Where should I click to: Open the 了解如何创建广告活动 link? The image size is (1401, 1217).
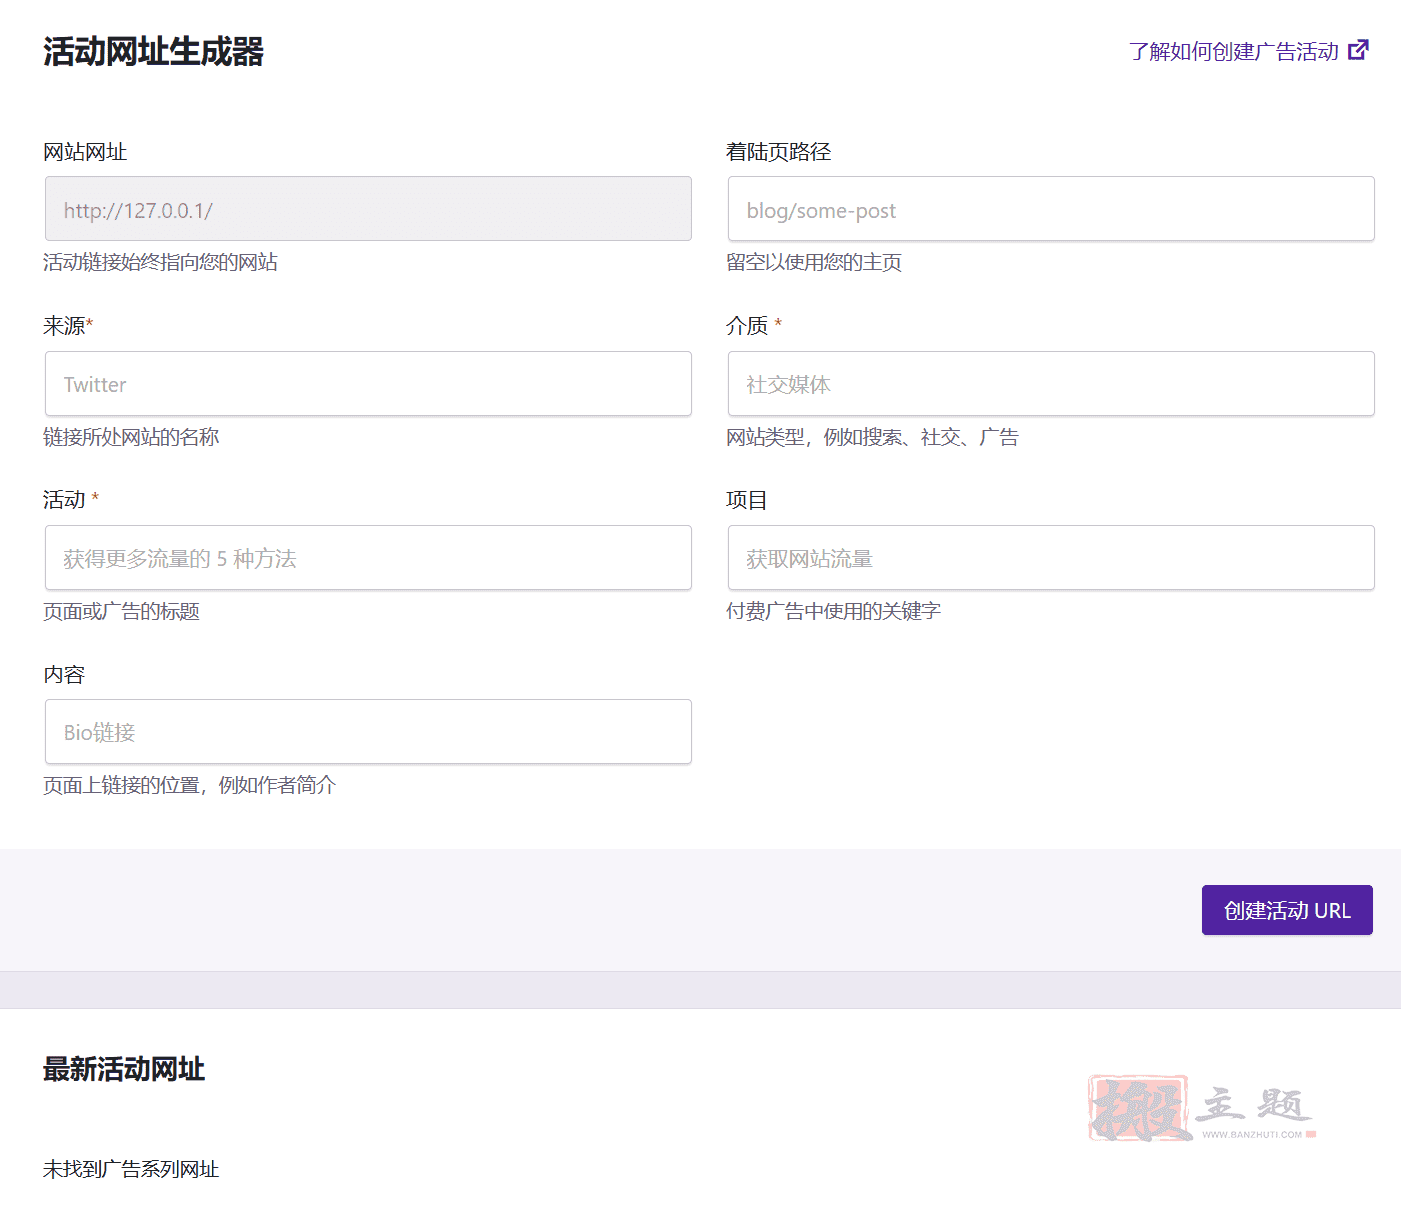[x=1233, y=51]
